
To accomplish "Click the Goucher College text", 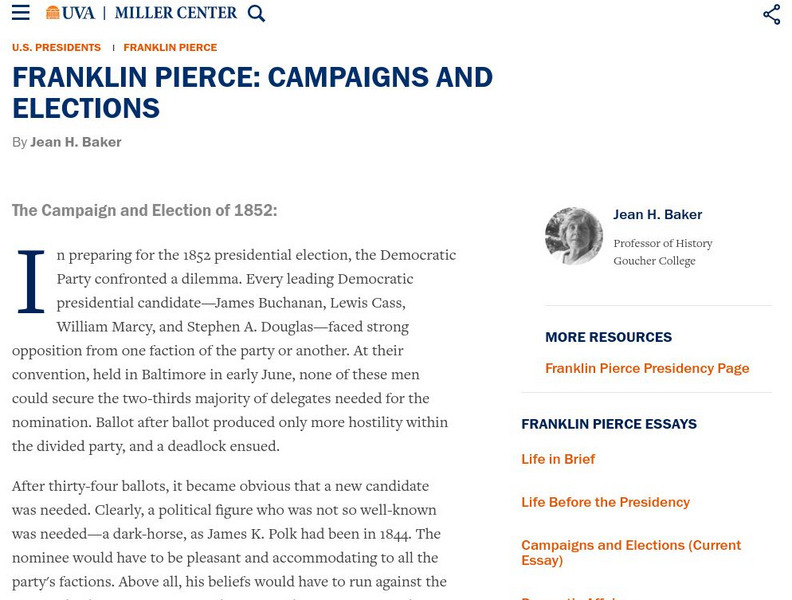I will coord(654,261).
